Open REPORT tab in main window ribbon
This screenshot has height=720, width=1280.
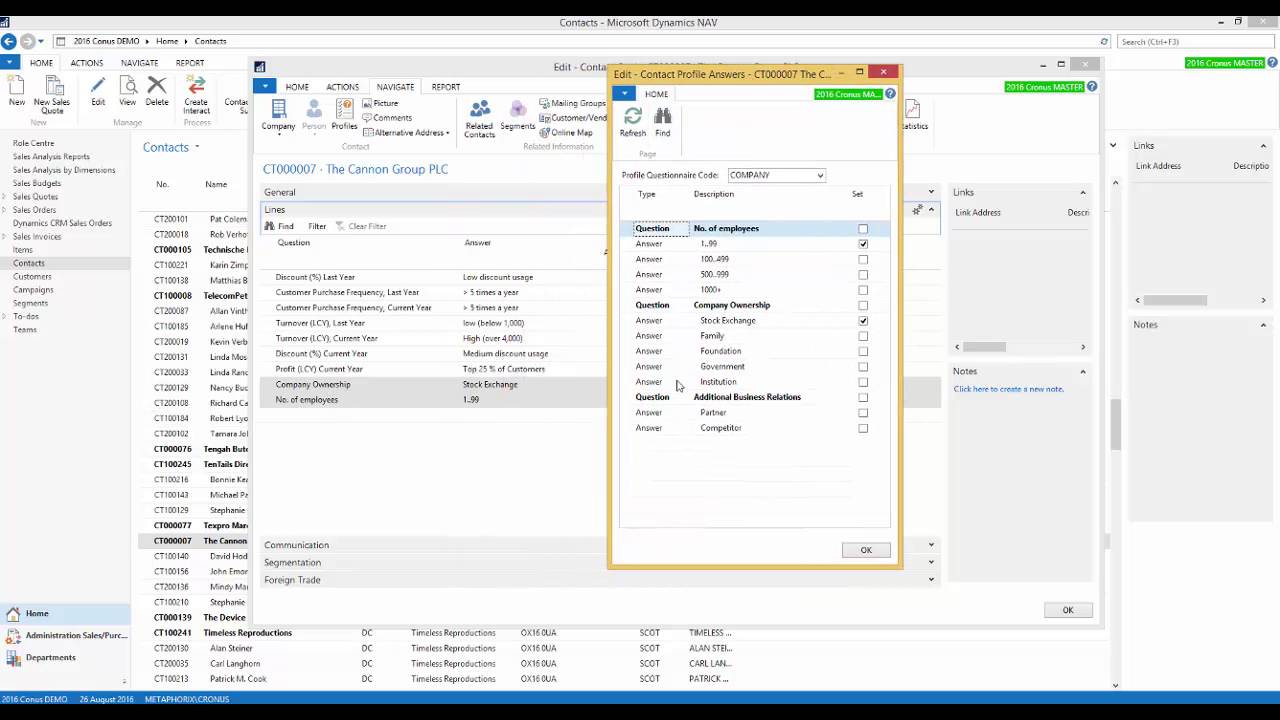[x=190, y=63]
